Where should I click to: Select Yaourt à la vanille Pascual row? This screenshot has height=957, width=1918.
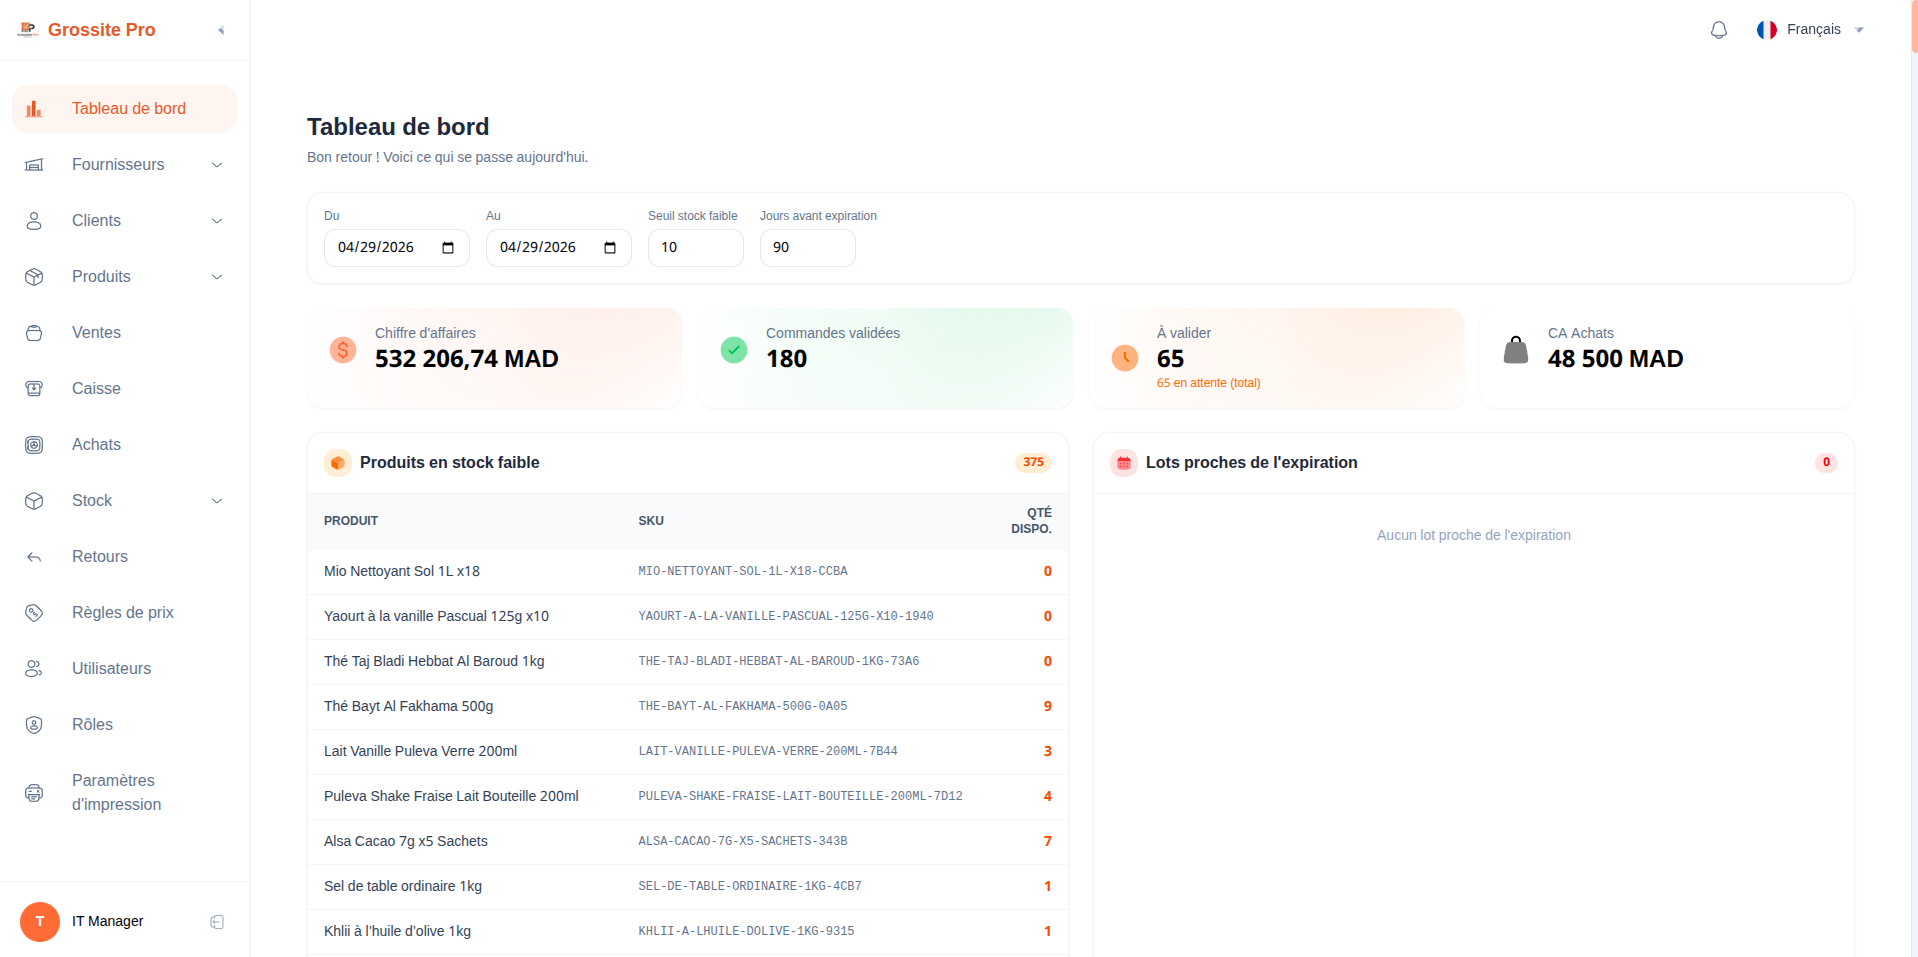tap(688, 617)
